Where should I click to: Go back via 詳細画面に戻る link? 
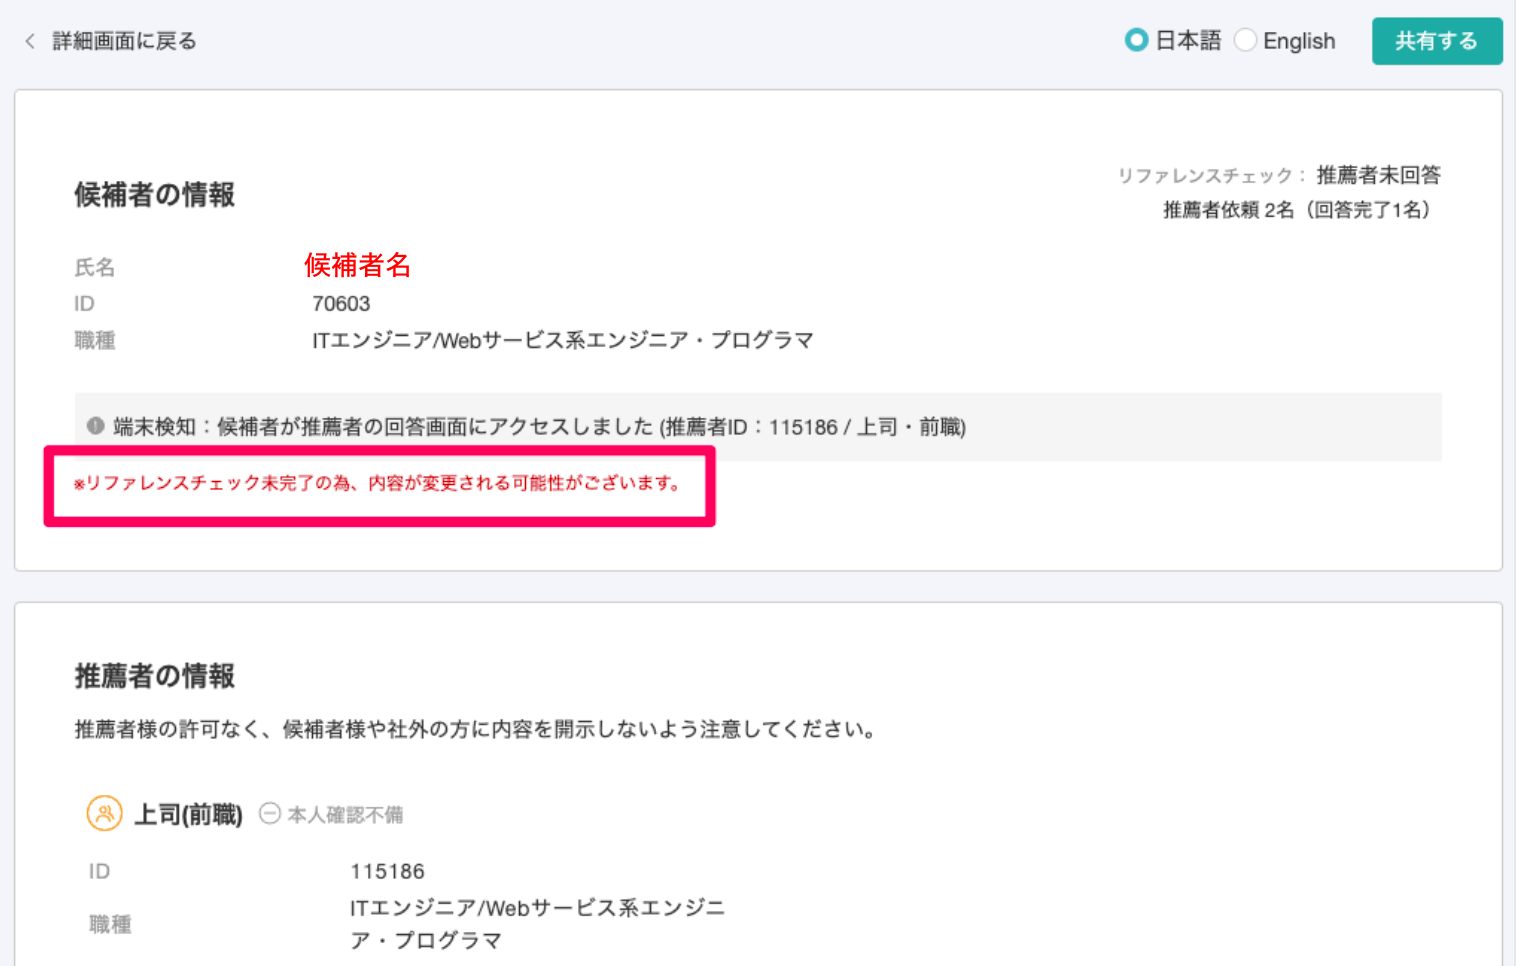pyautogui.click(x=124, y=41)
